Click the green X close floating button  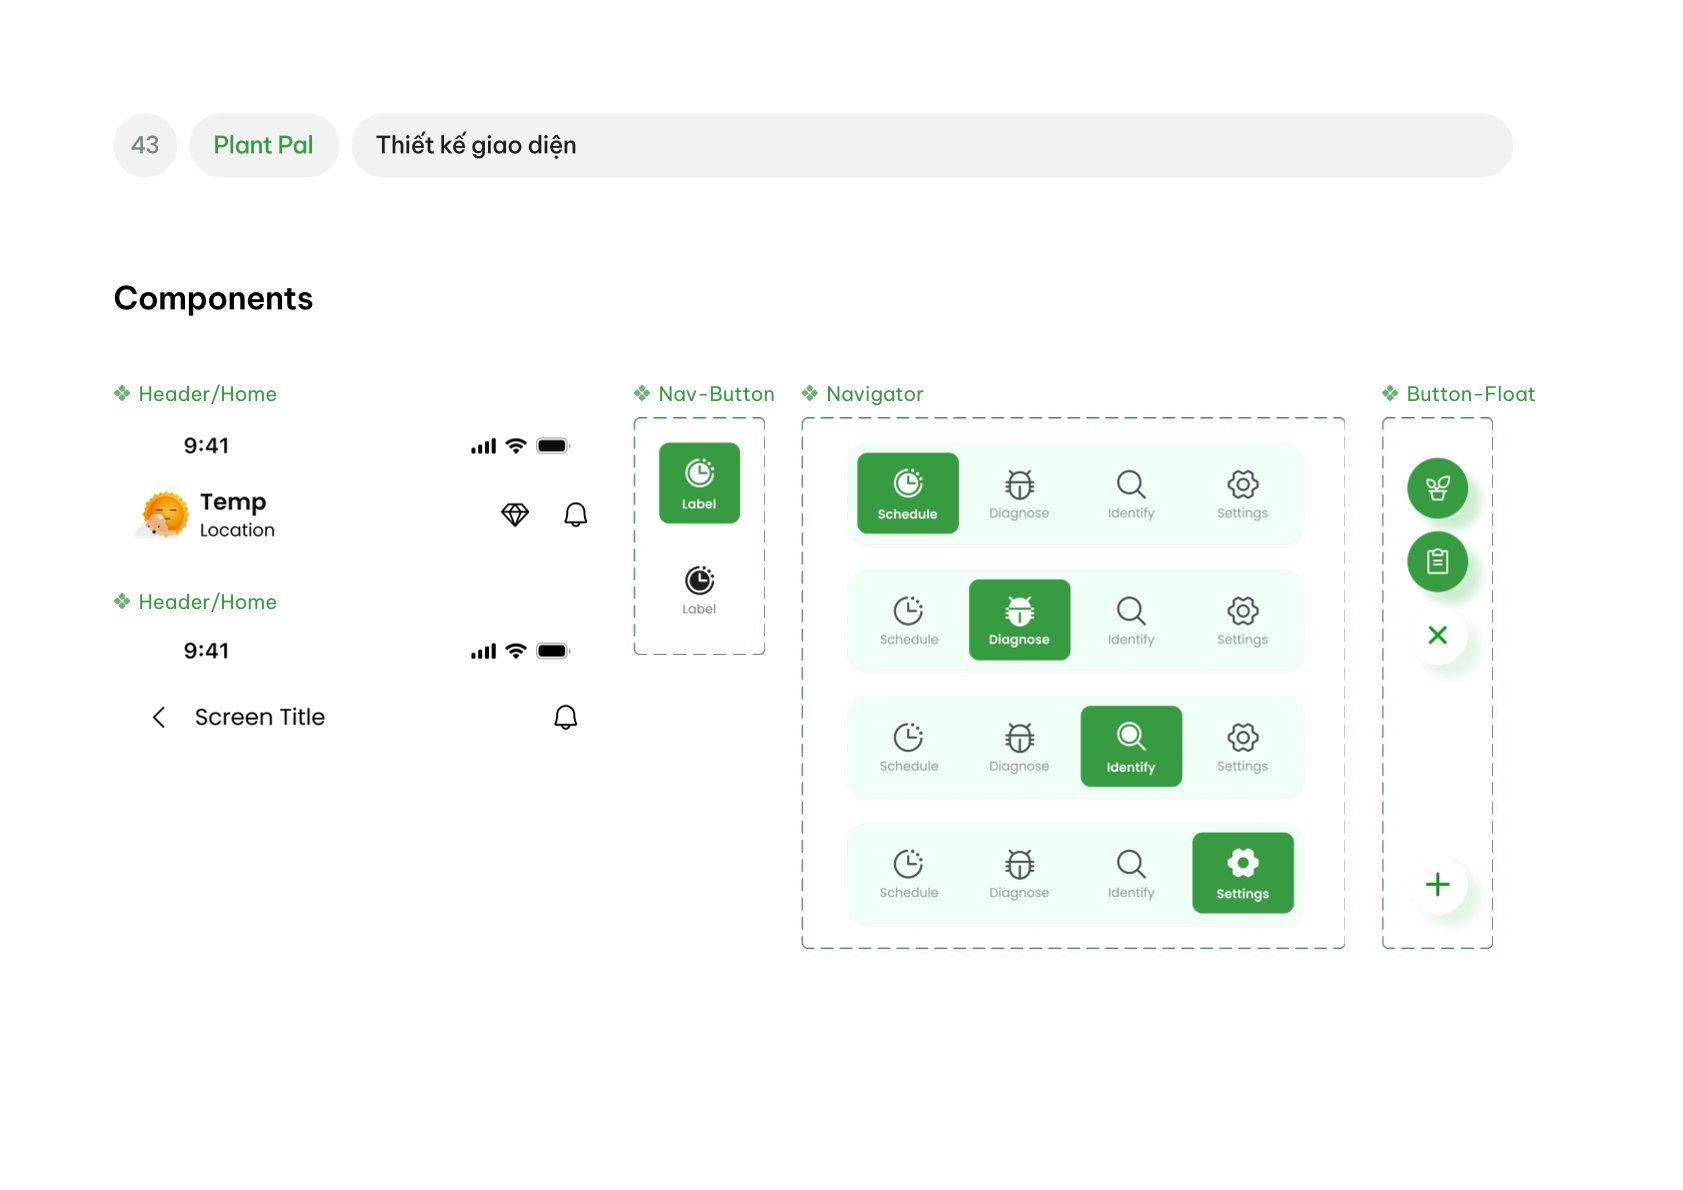point(1437,635)
